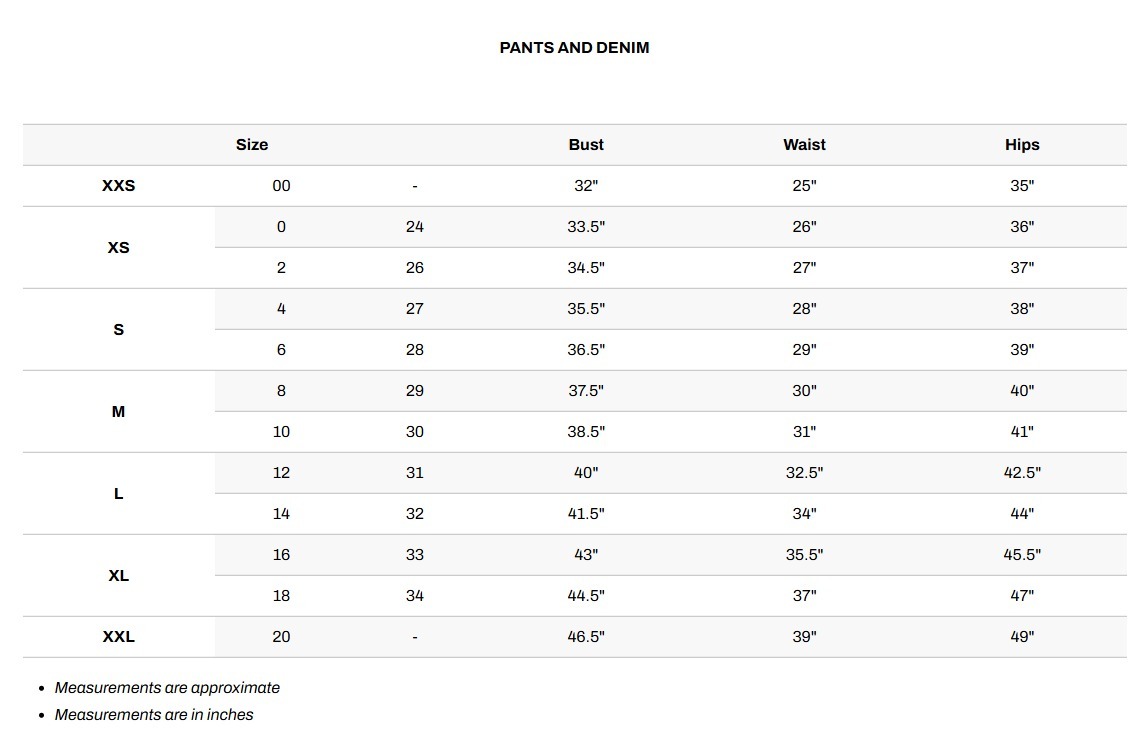Click the XXL size label

(x=119, y=636)
